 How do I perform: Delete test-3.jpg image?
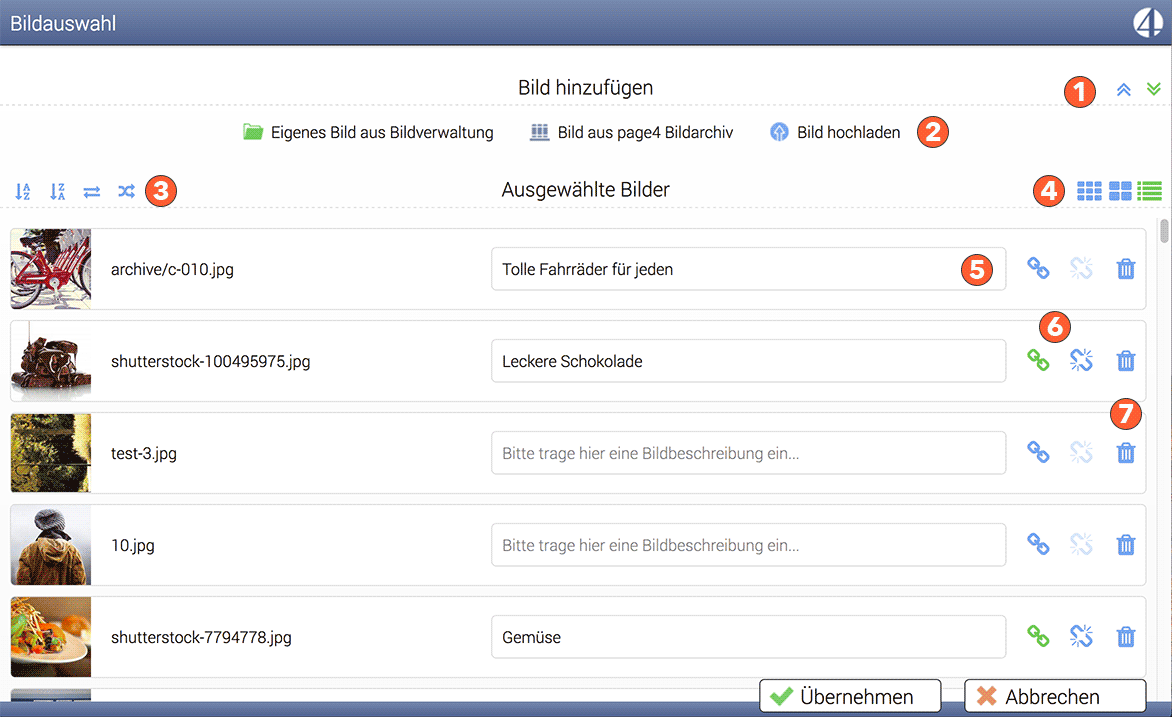pyautogui.click(x=1126, y=452)
